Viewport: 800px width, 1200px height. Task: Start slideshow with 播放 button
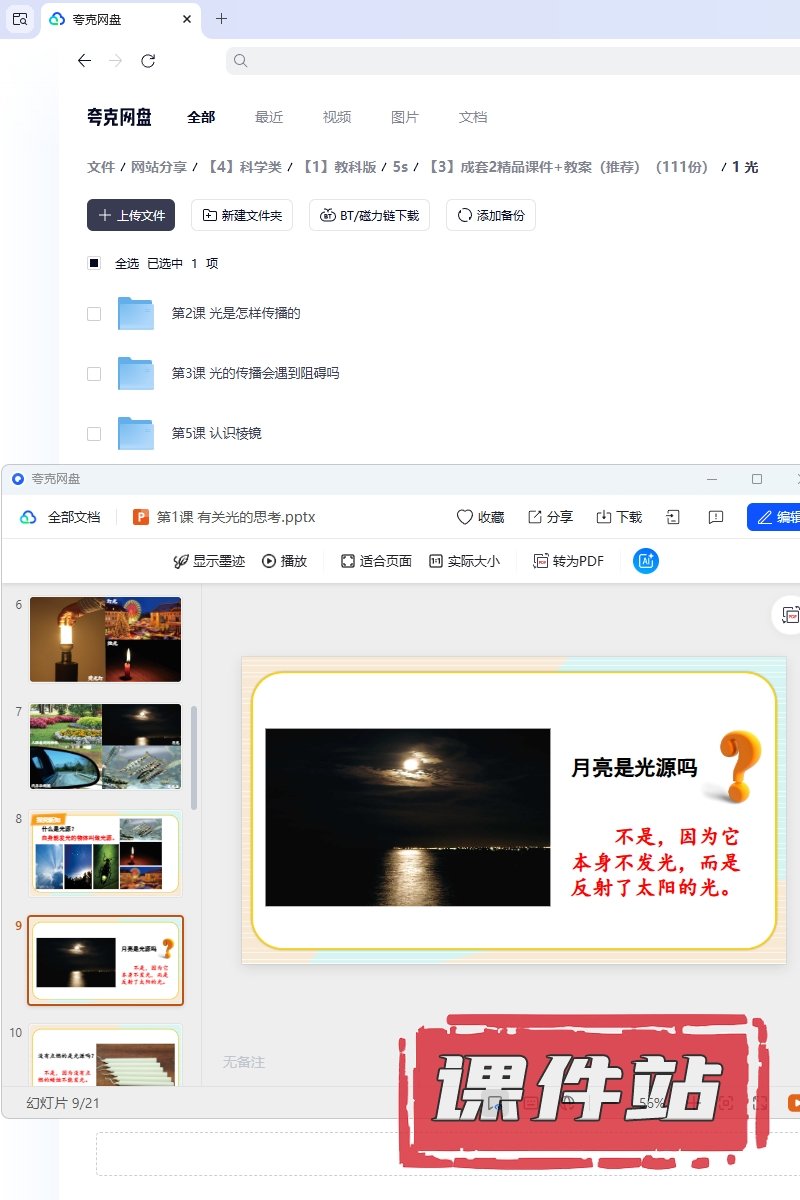(x=284, y=561)
